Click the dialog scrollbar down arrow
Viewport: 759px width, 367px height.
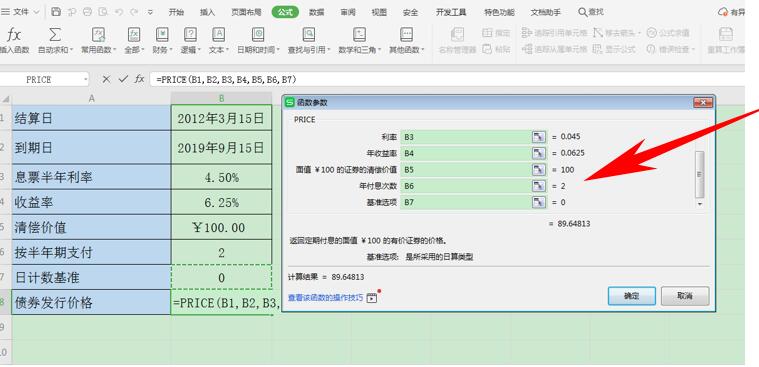click(x=699, y=204)
